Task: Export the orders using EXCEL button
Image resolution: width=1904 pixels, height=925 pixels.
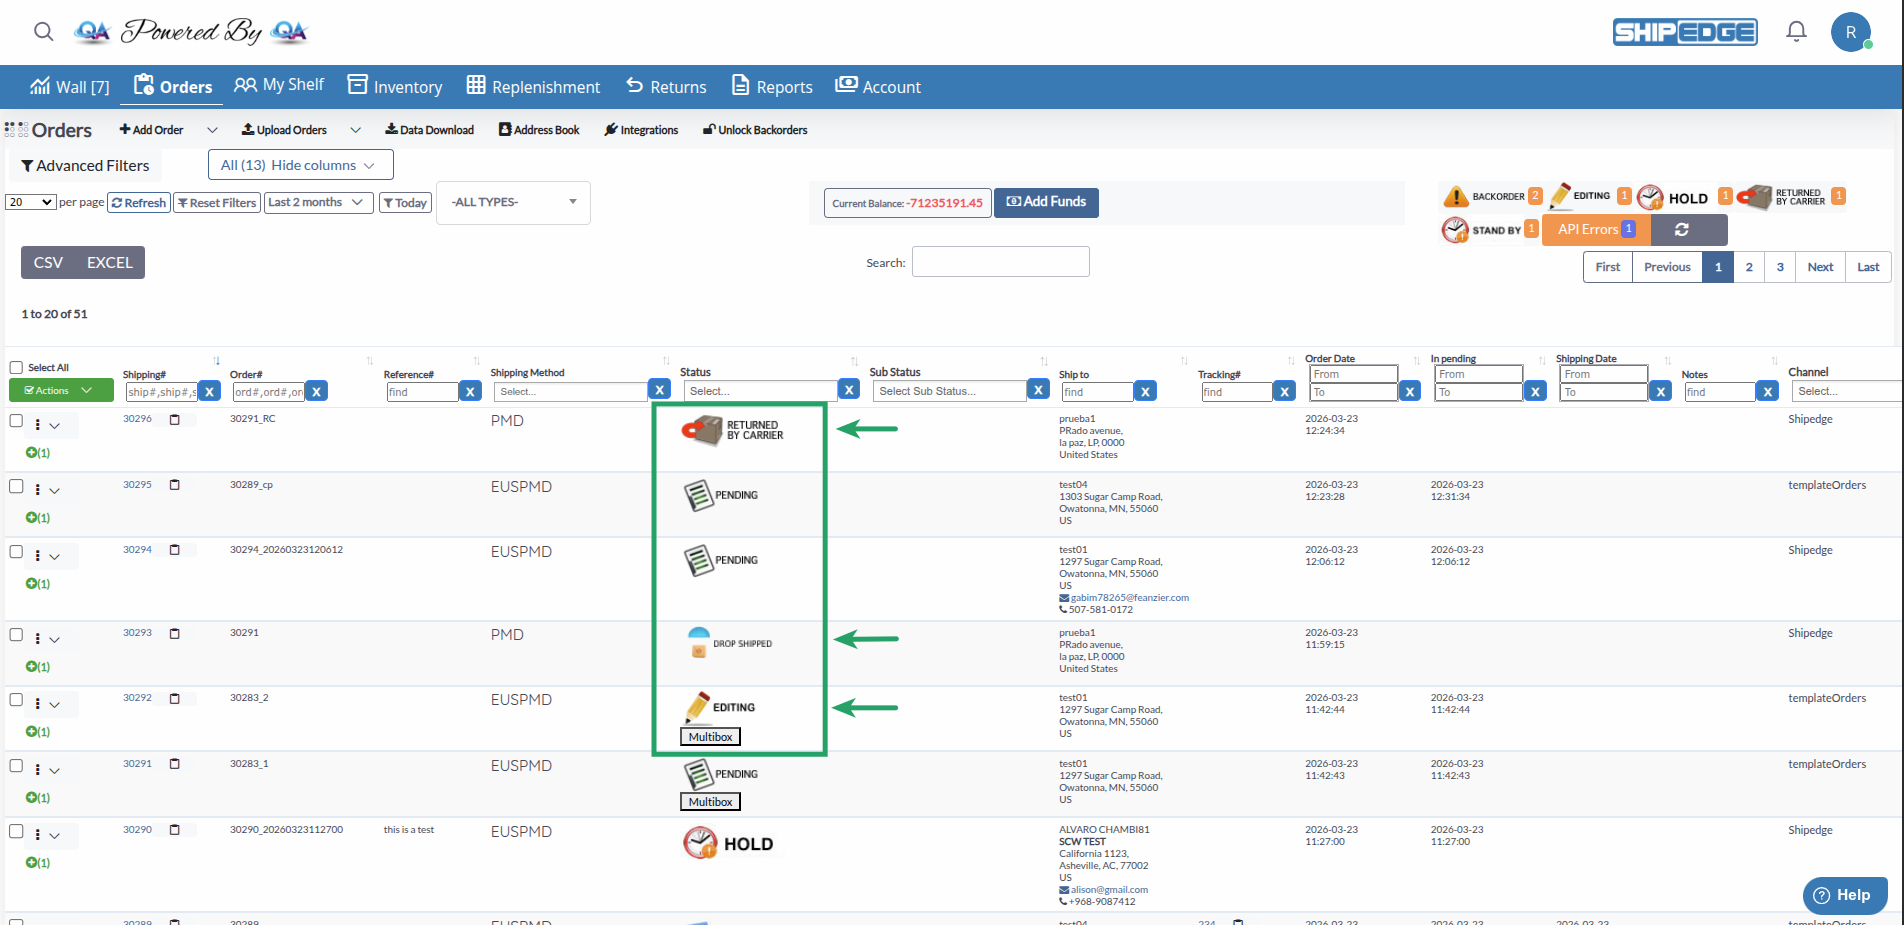Action: 109,263
